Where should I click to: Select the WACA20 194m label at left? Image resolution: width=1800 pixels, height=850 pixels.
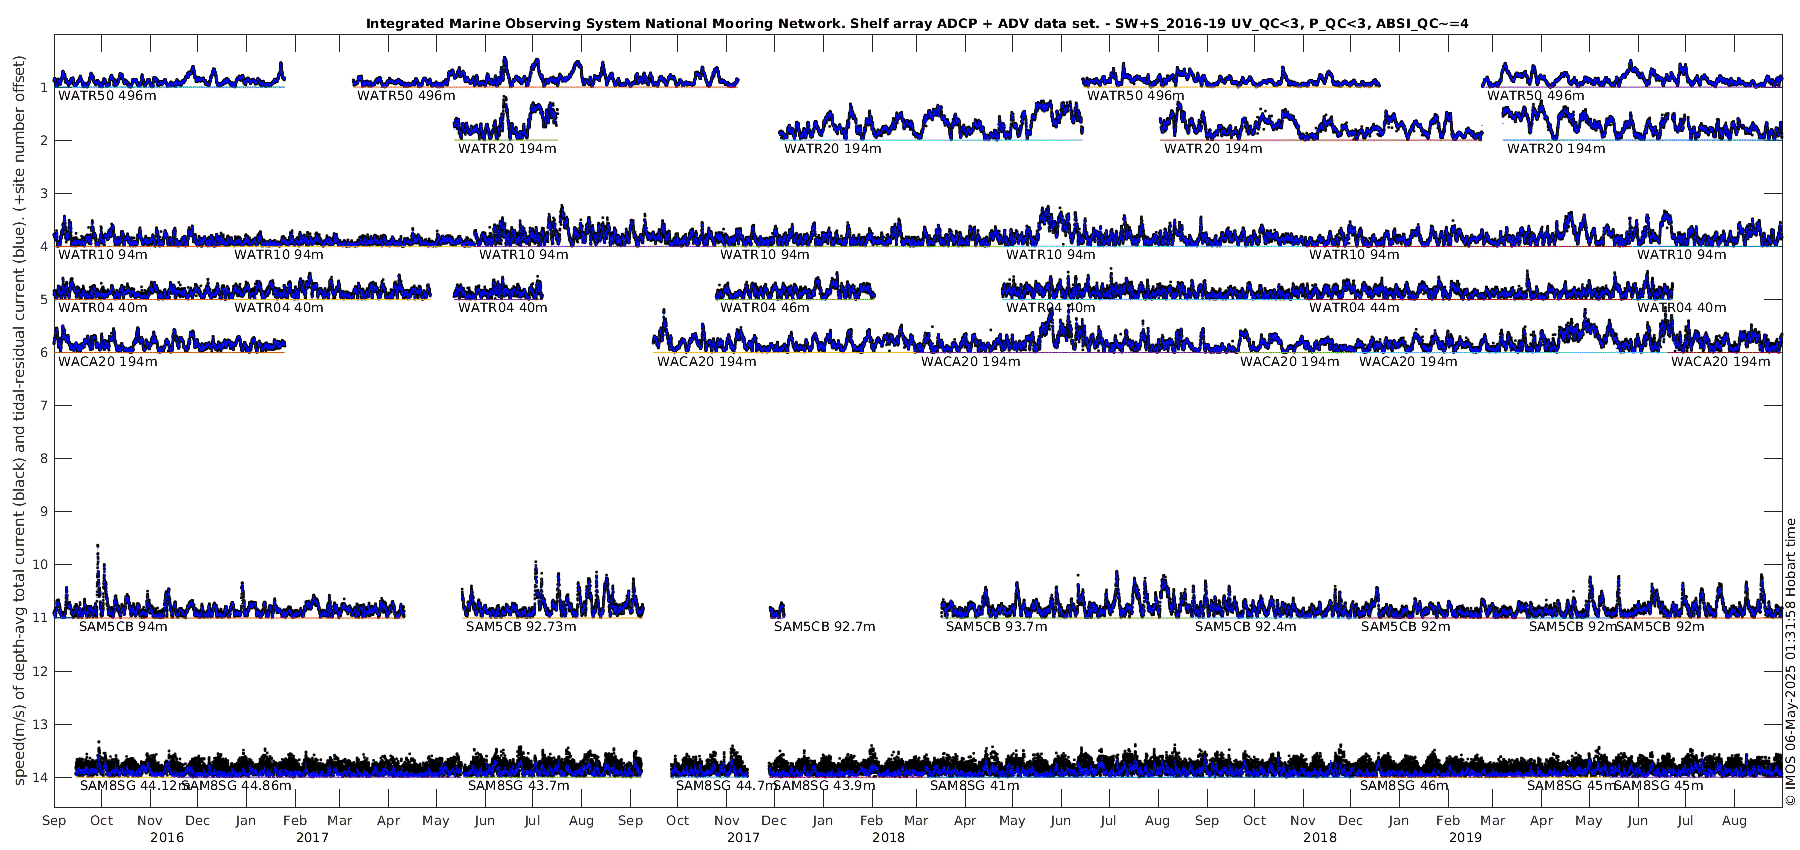[108, 361]
